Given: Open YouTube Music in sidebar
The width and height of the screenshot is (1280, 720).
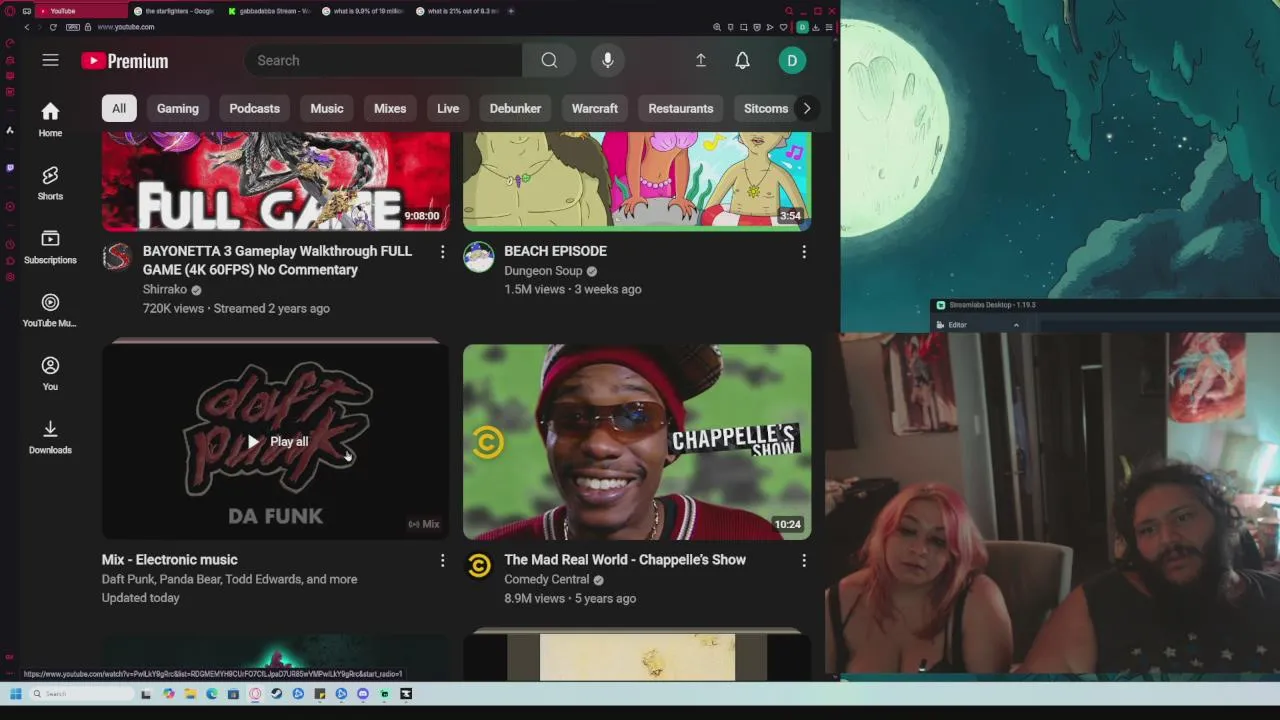Looking at the screenshot, I should [50, 309].
